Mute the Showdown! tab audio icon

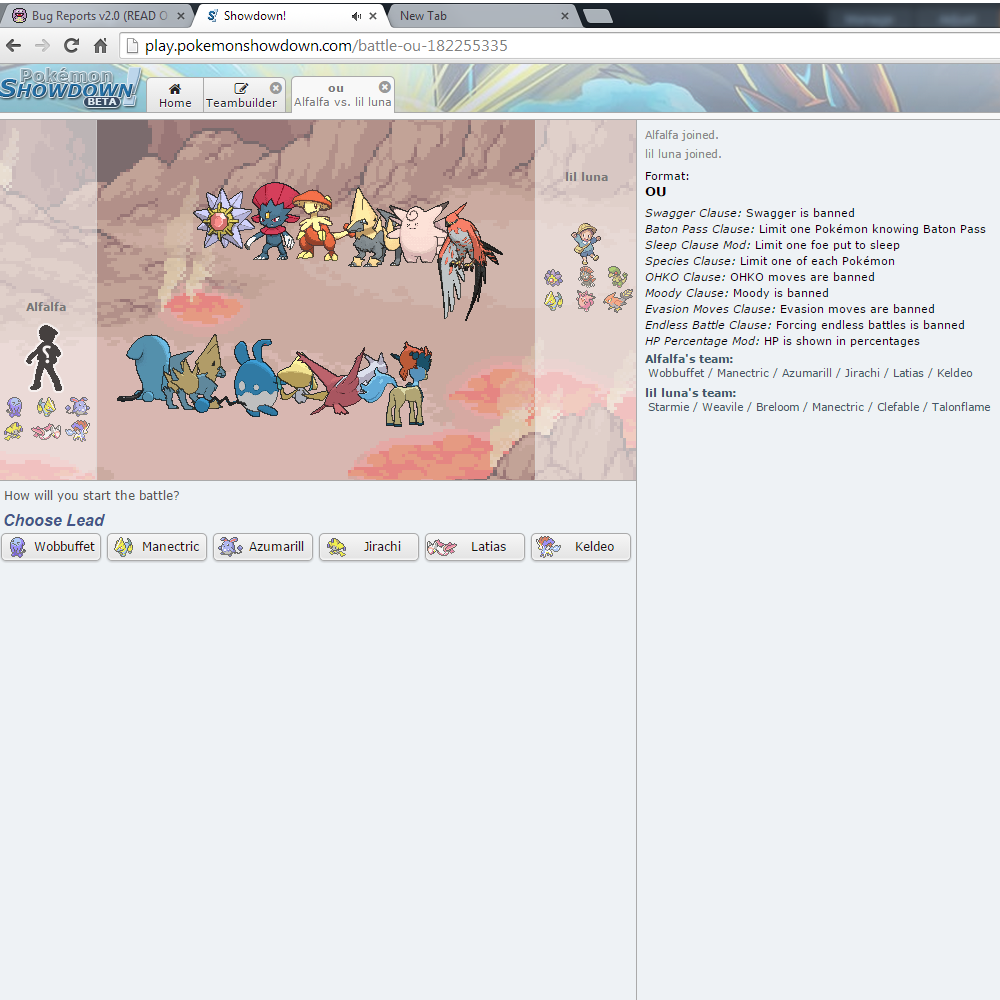pyautogui.click(x=356, y=16)
